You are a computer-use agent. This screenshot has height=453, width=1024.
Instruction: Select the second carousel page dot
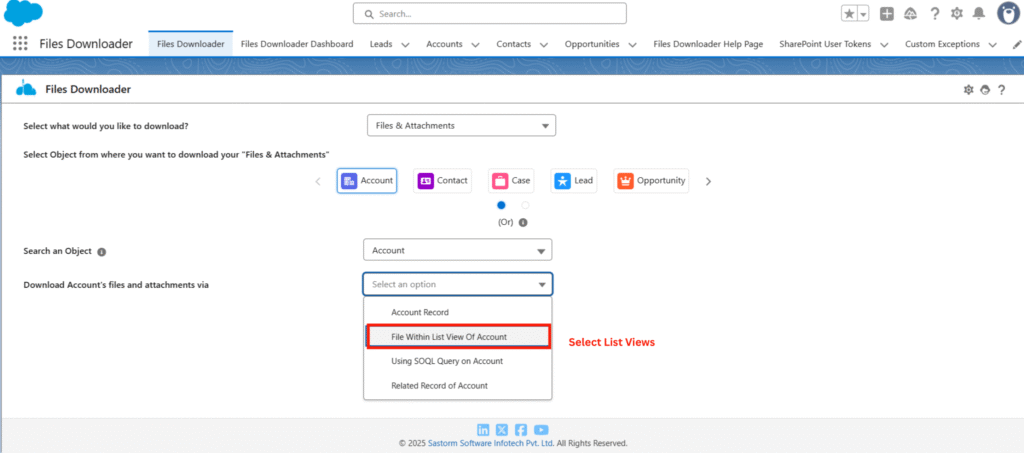click(x=526, y=205)
